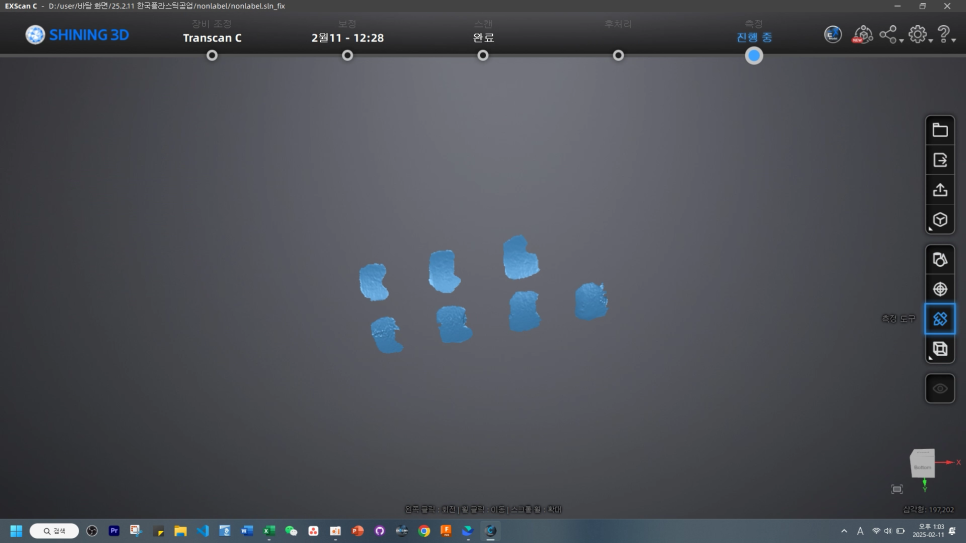
Task: Click the import file icon below folder
Action: pyautogui.click(x=940, y=160)
